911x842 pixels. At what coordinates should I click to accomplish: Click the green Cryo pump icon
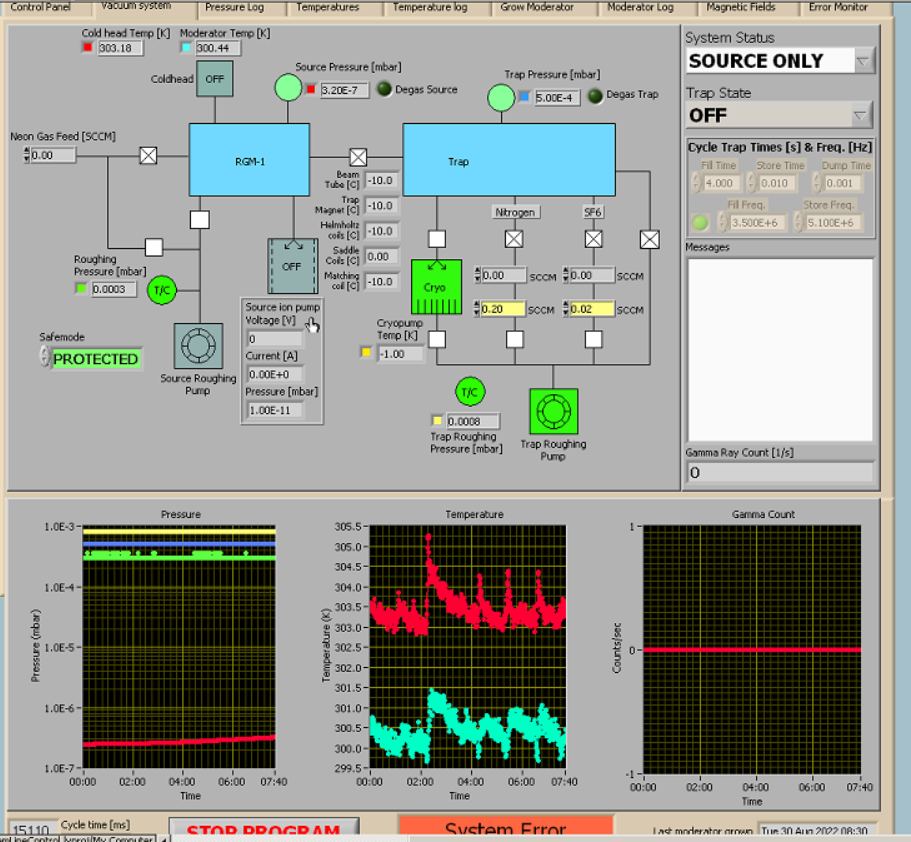tap(436, 287)
